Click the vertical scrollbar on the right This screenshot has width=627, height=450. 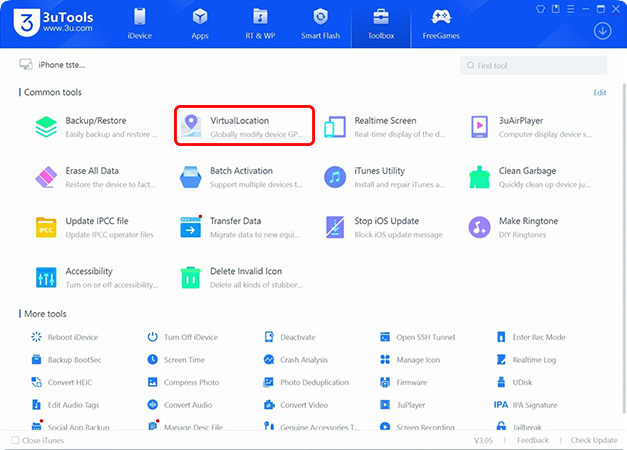[x=624, y=248]
